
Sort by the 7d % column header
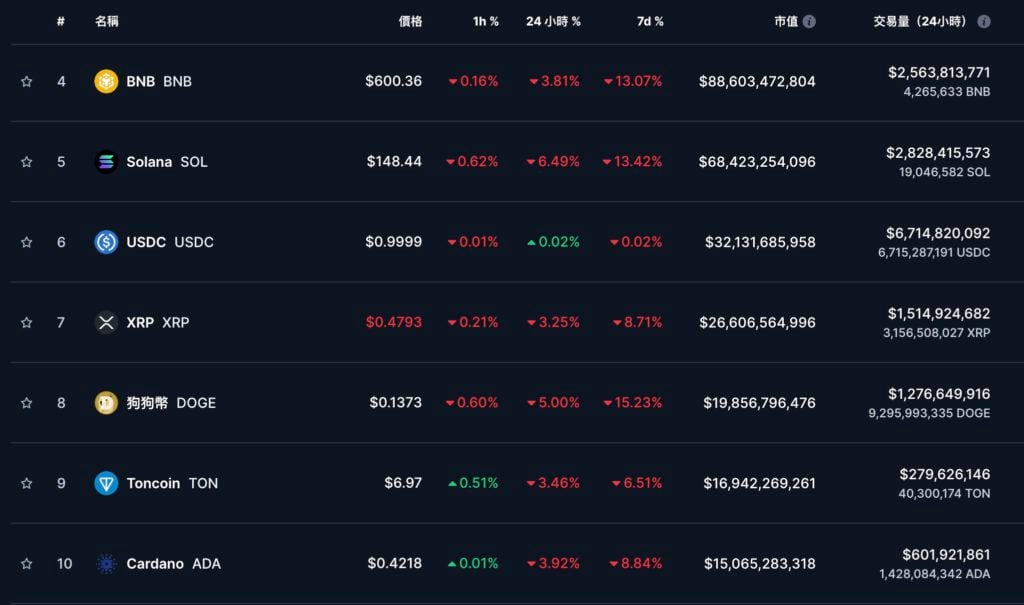pos(650,21)
